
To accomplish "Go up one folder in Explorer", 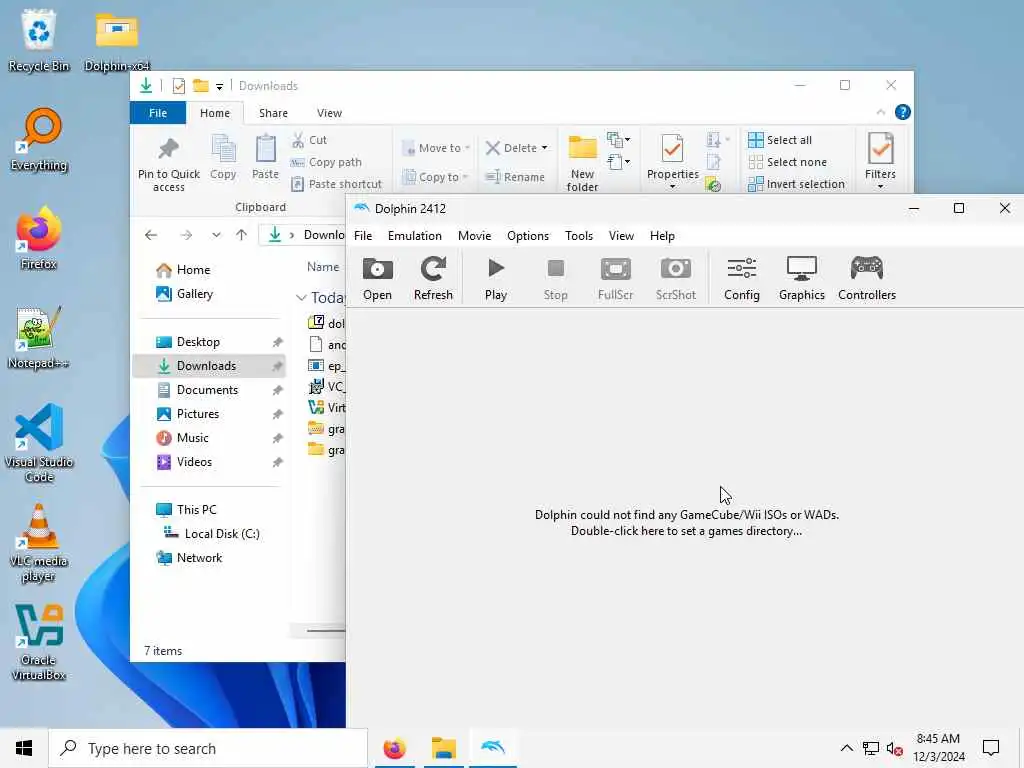I will tap(242, 235).
